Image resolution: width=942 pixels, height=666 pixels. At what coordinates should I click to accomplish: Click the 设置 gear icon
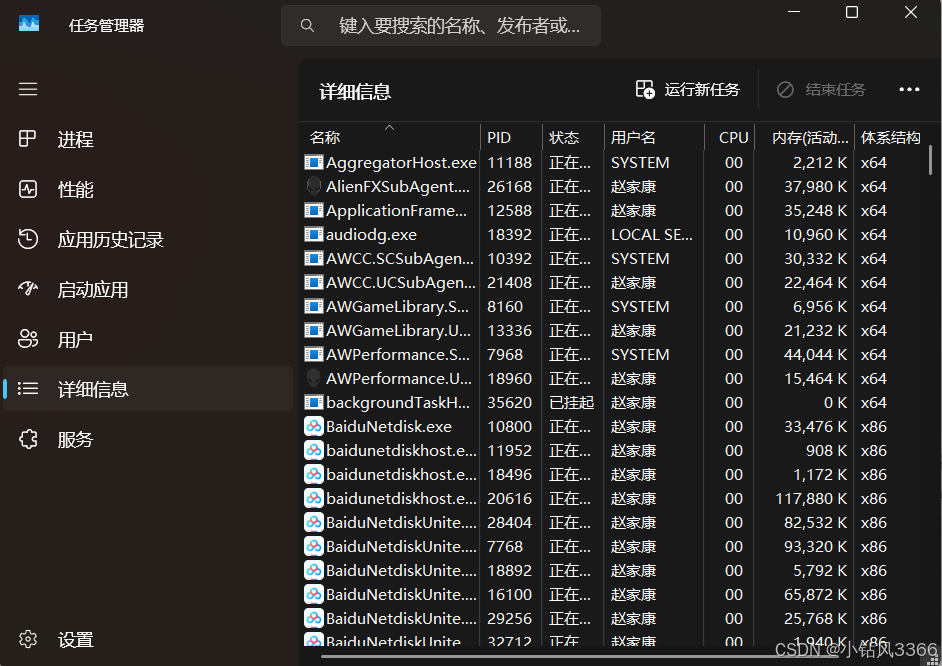pos(28,639)
